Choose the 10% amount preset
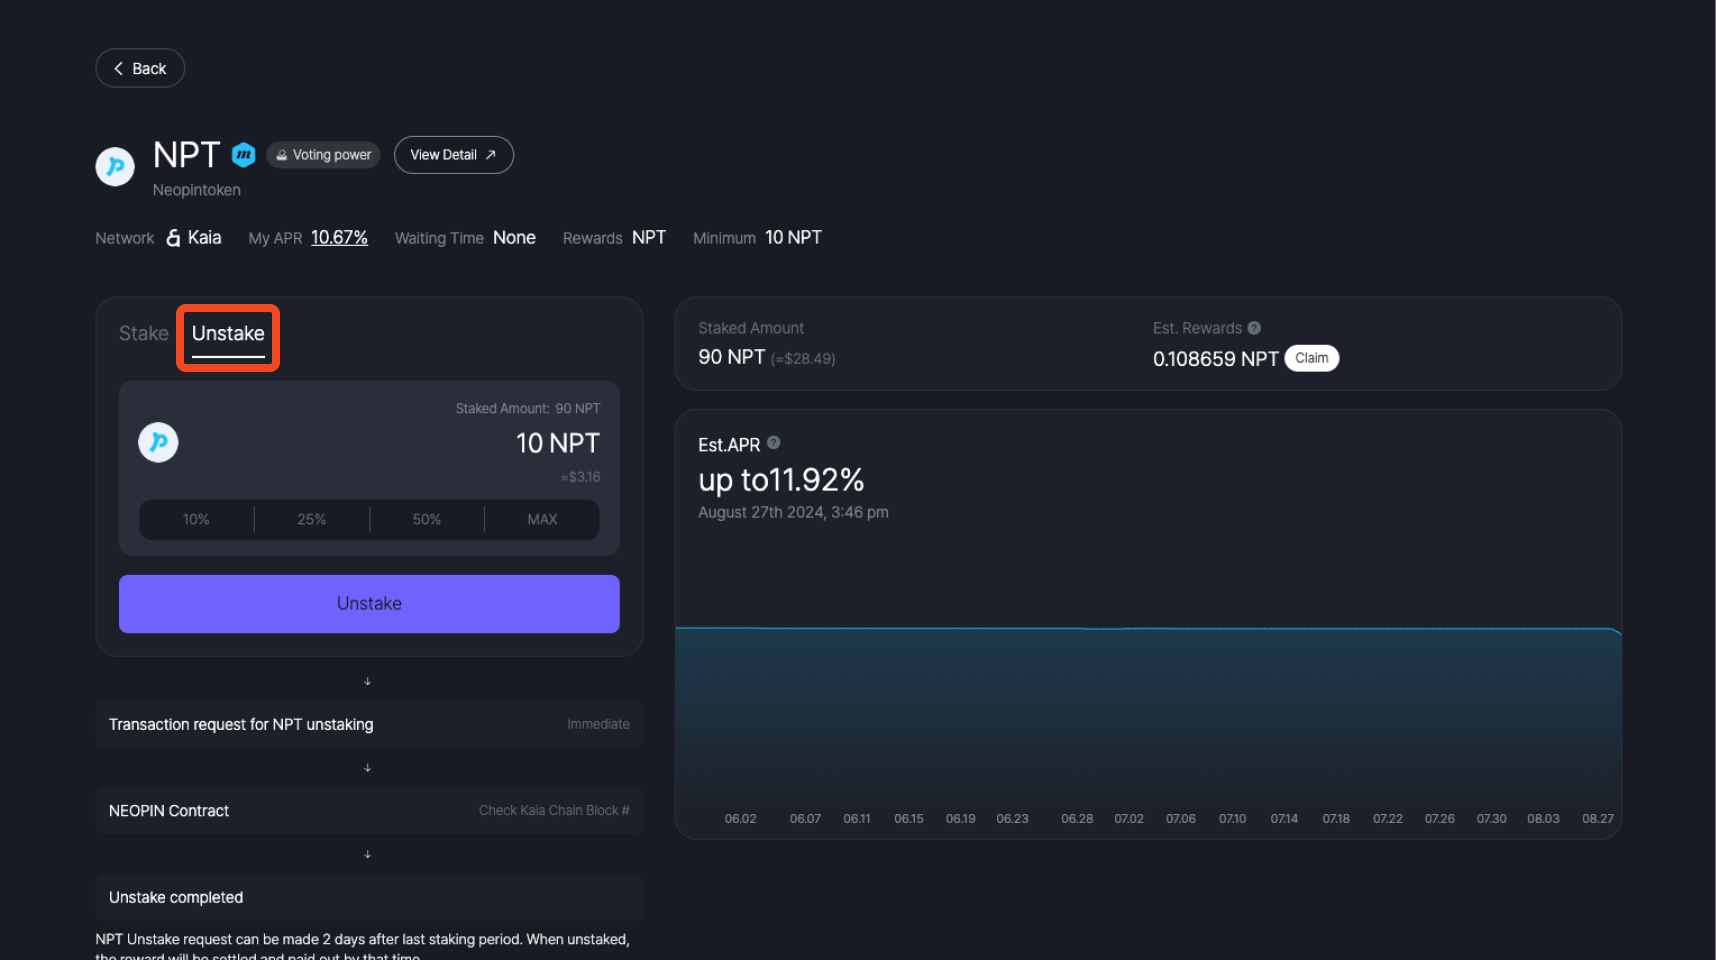Image resolution: width=1716 pixels, height=960 pixels. (x=196, y=520)
